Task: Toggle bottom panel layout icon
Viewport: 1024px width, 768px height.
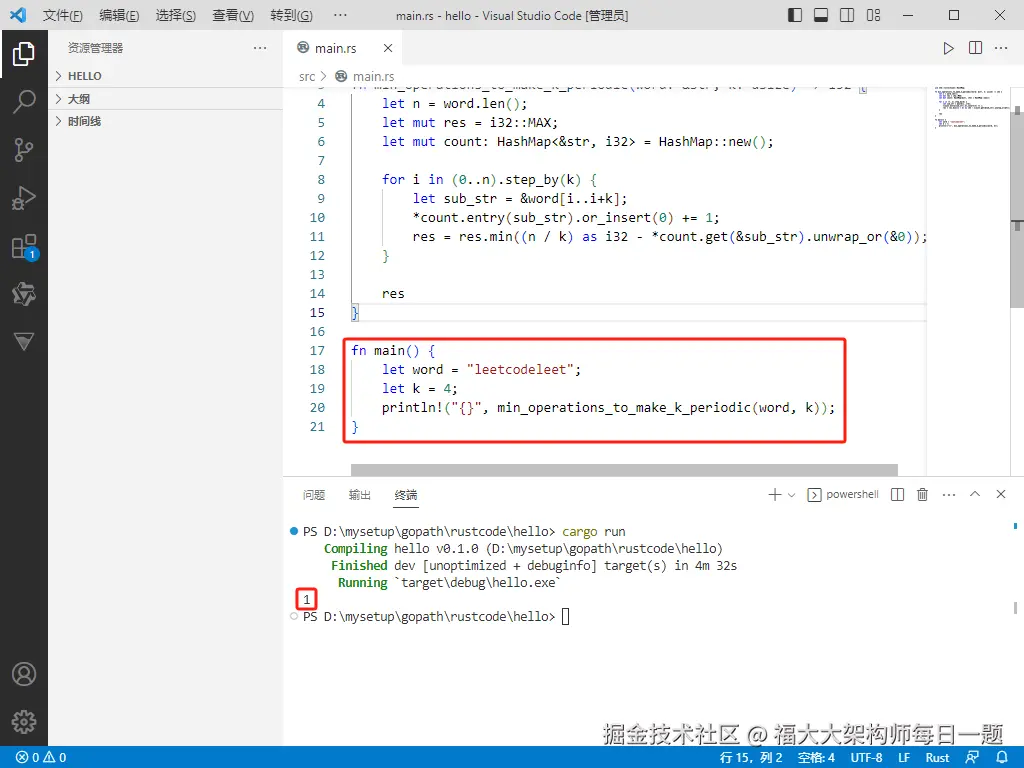Action: coord(821,15)
